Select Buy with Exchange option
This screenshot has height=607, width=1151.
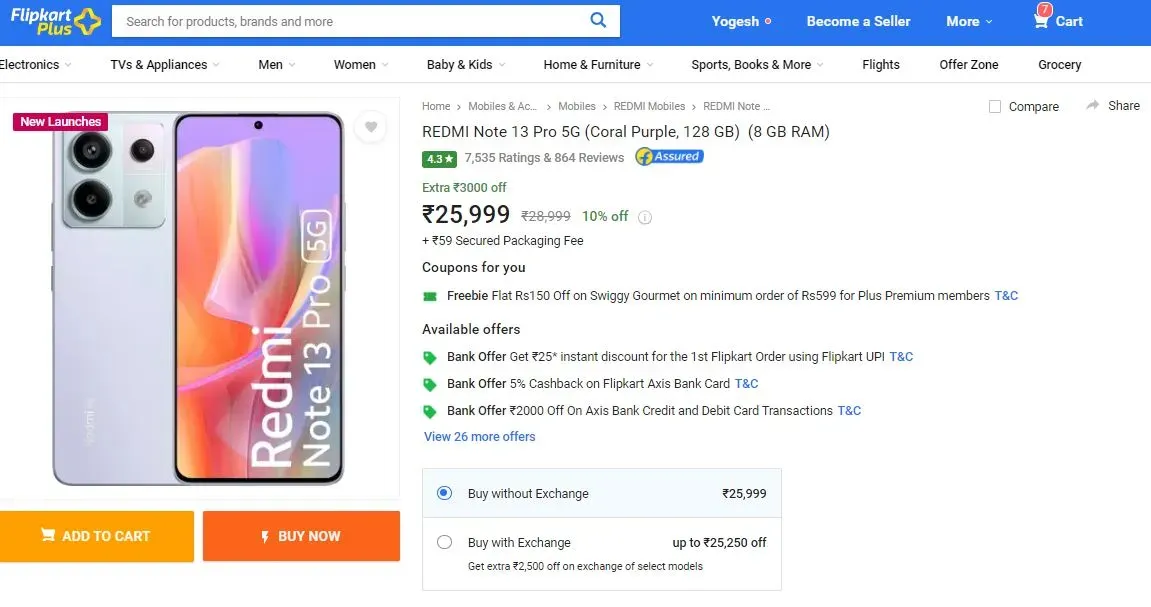click(x=444, y=542)
